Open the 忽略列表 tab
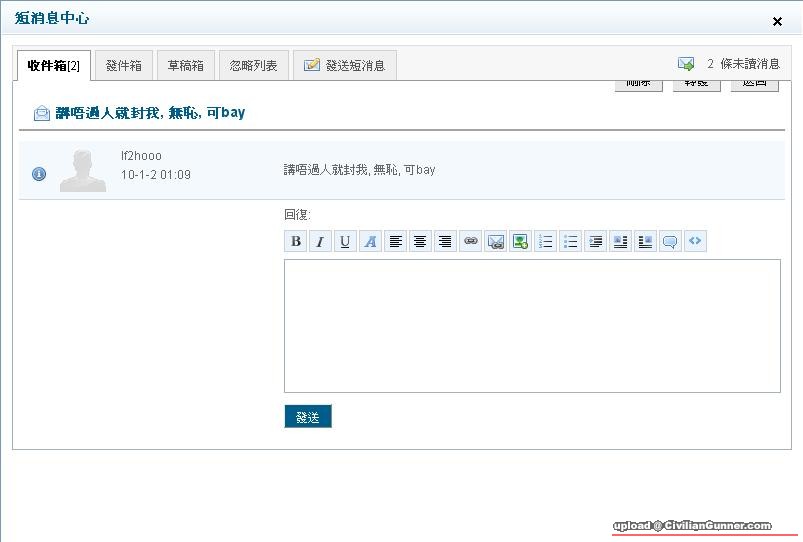This screenshot has height=542, width=803. tap(253, 66)
